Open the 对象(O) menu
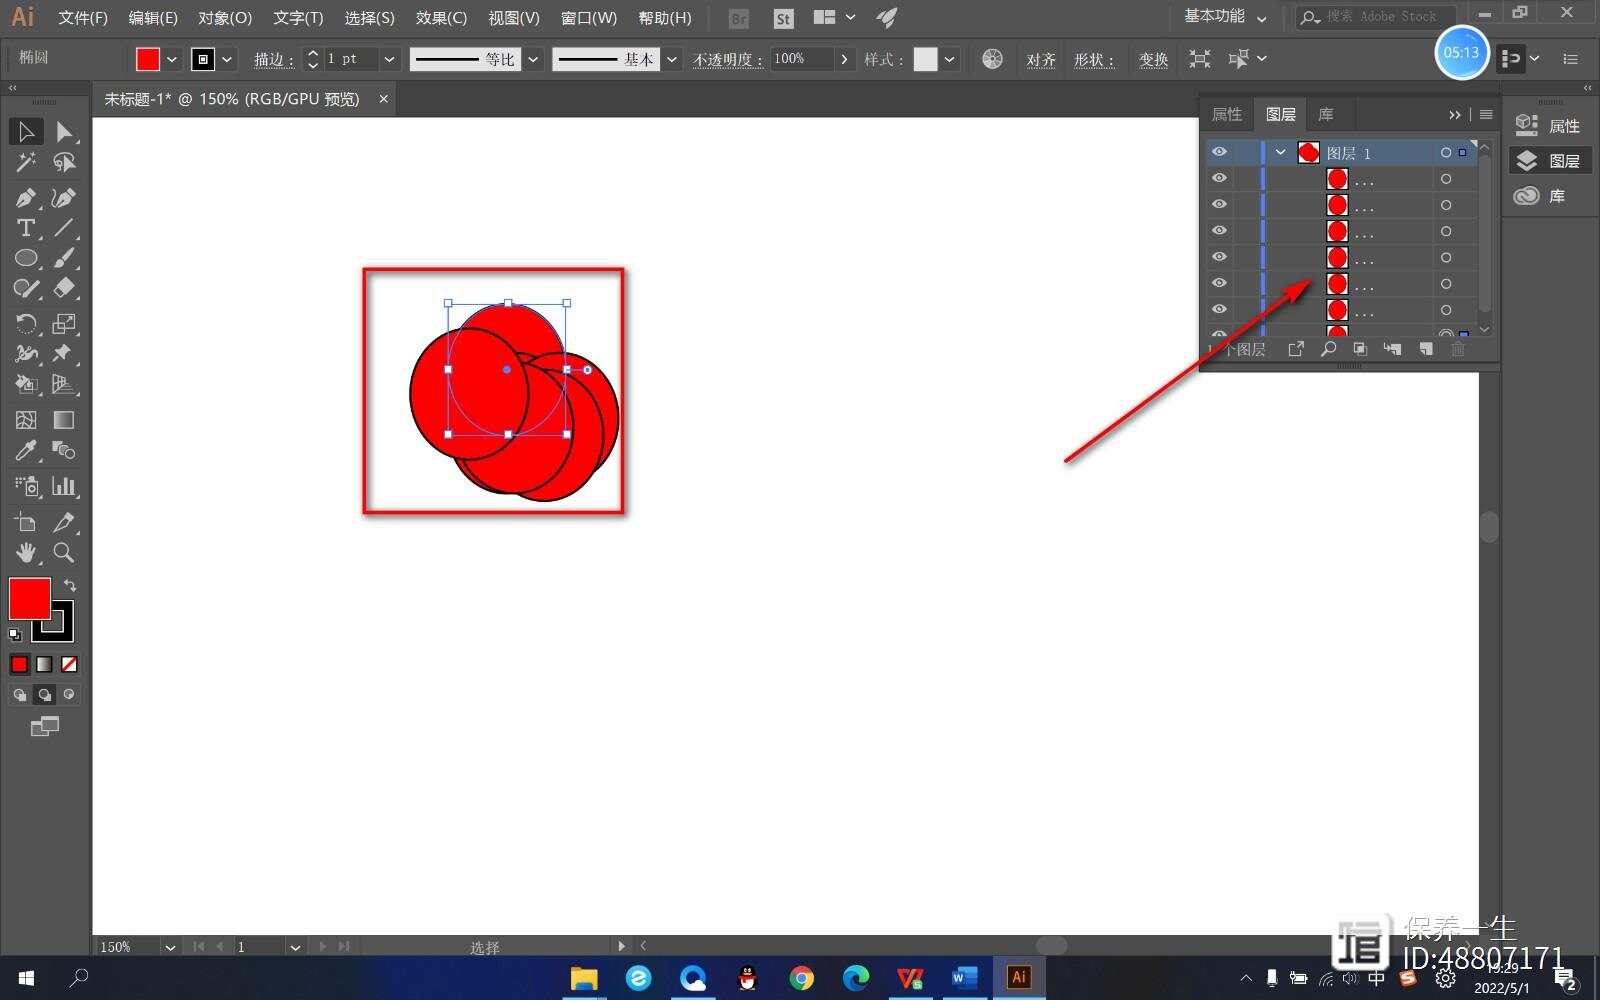This screenshot has width=1600, height=1000. (225, 18)
